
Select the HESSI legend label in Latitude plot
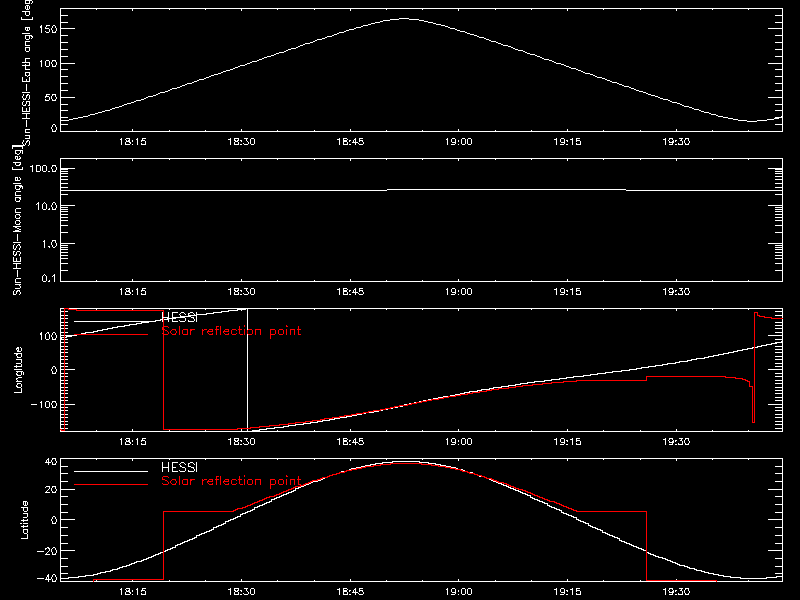[x=179, y=467]
